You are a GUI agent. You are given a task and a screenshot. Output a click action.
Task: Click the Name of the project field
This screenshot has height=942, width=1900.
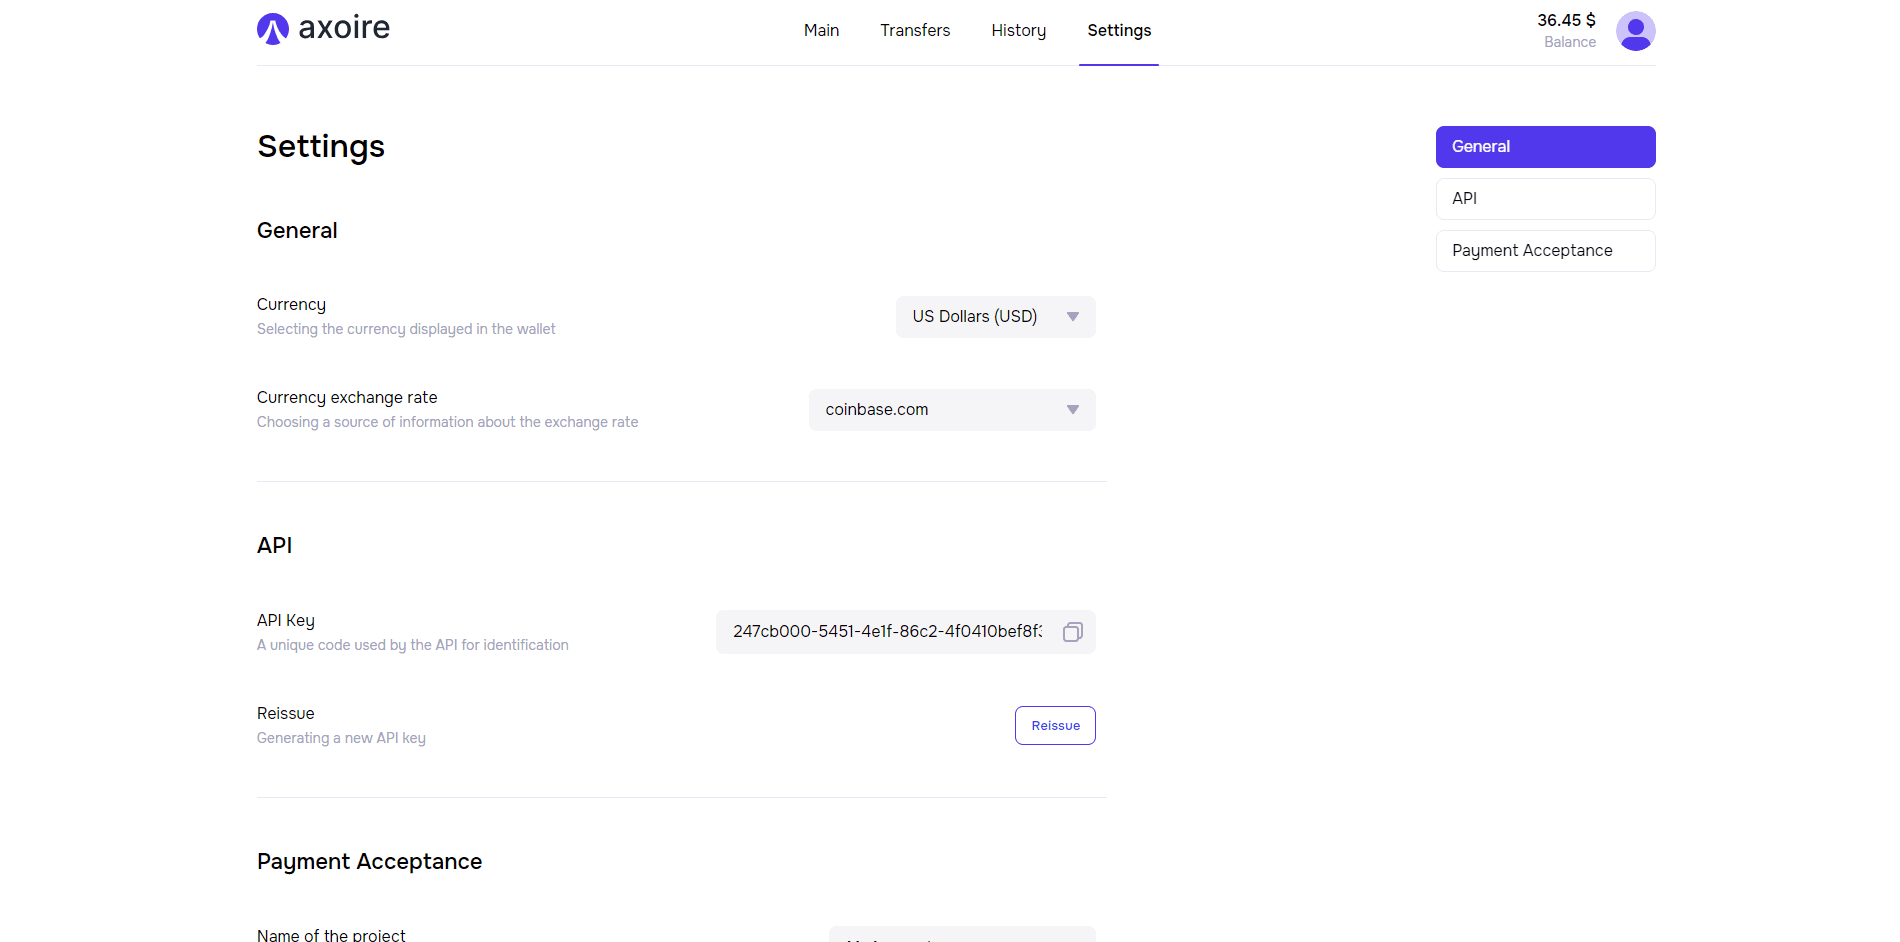click(961, 935)
